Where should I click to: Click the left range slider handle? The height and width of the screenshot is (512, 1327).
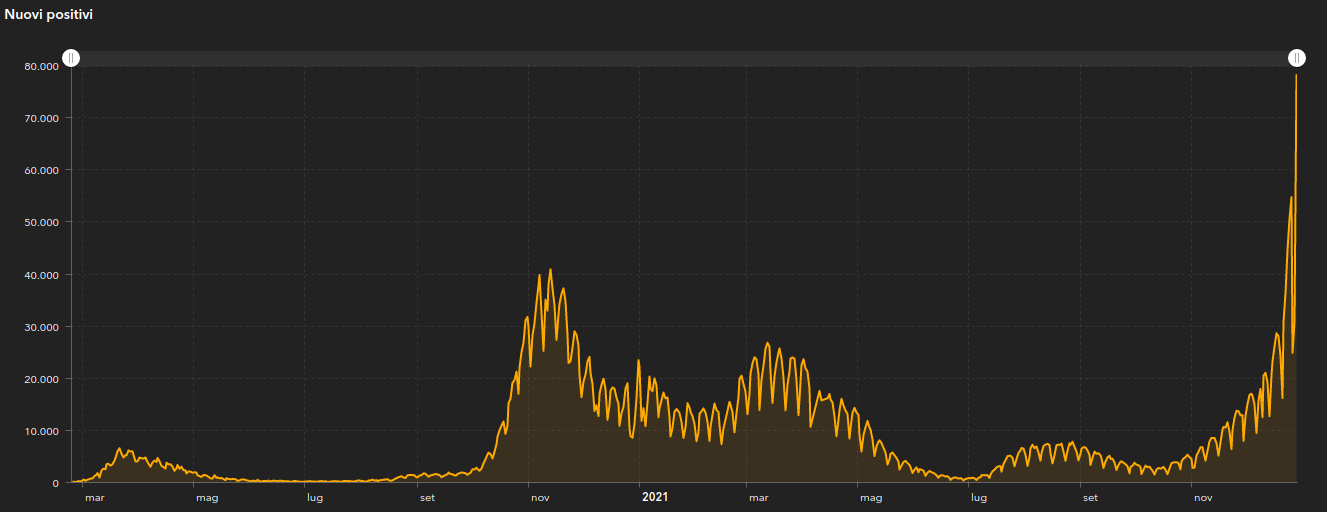tap(72, 58)
